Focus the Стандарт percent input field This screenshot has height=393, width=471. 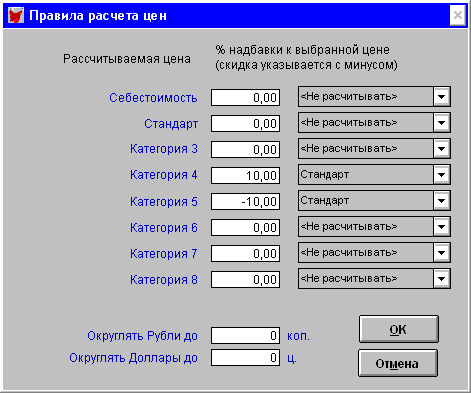coord(245,124)
